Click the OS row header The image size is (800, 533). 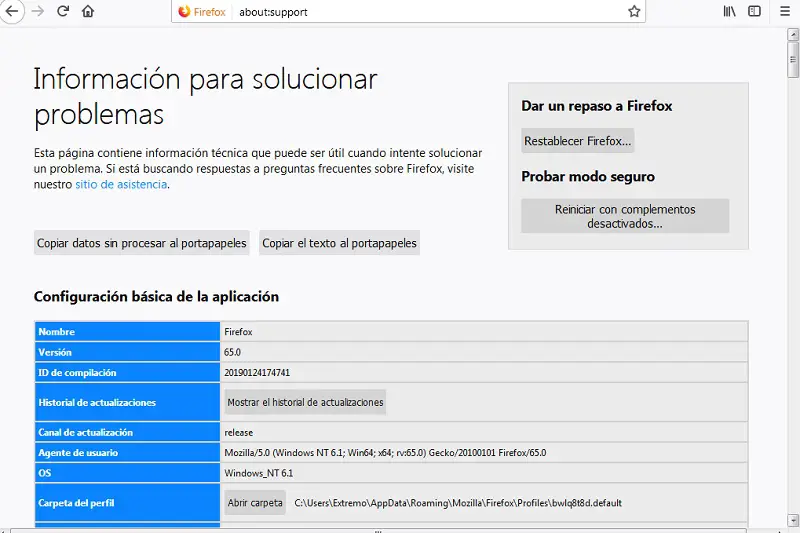click(127, 473)
